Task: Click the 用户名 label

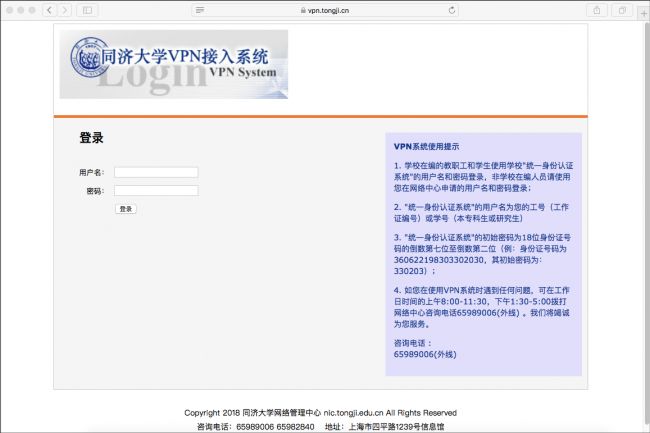Action: (92, 172)
